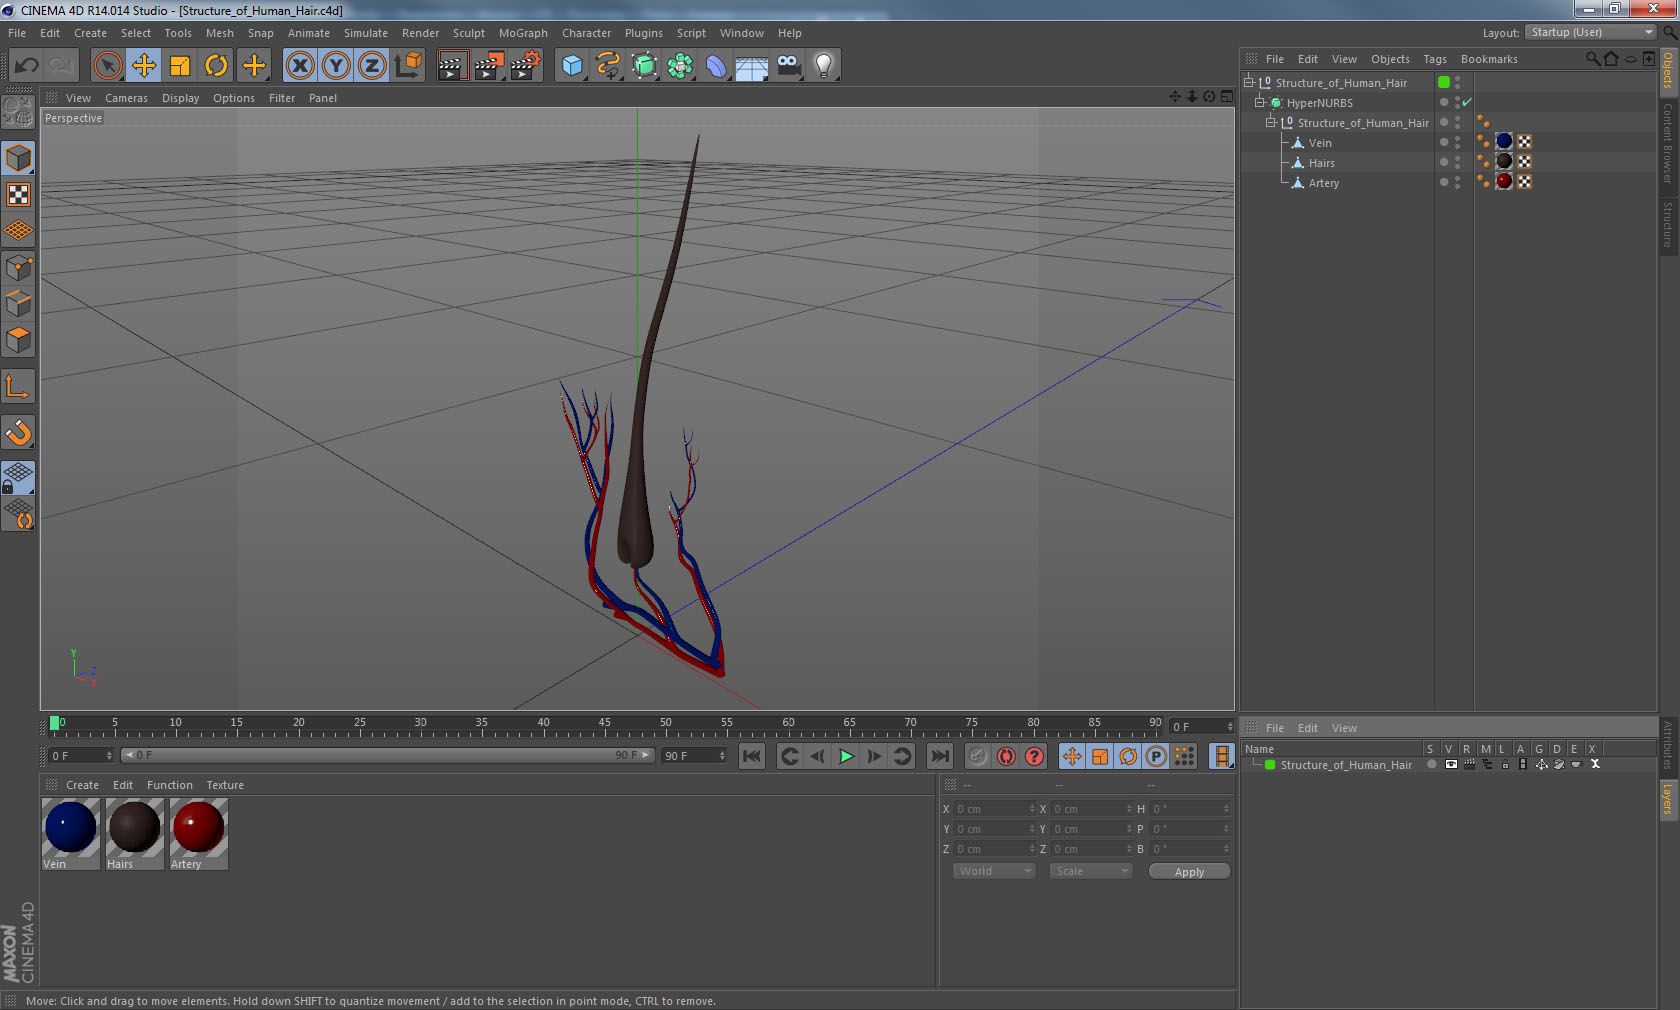This screenshot has height=1010, width=1680.
Task: Select Points mode
Action: tap(18, 267)
